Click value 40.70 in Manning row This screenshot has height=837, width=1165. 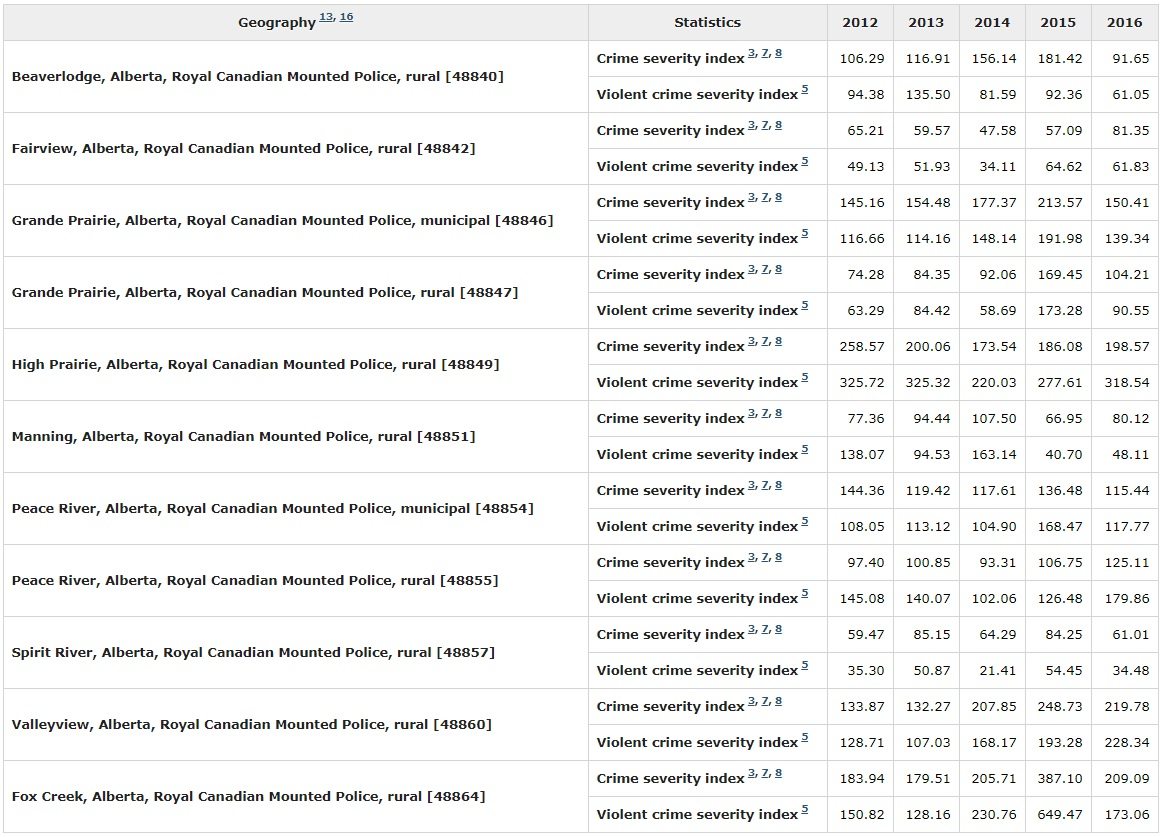[x=1064, y=455]
